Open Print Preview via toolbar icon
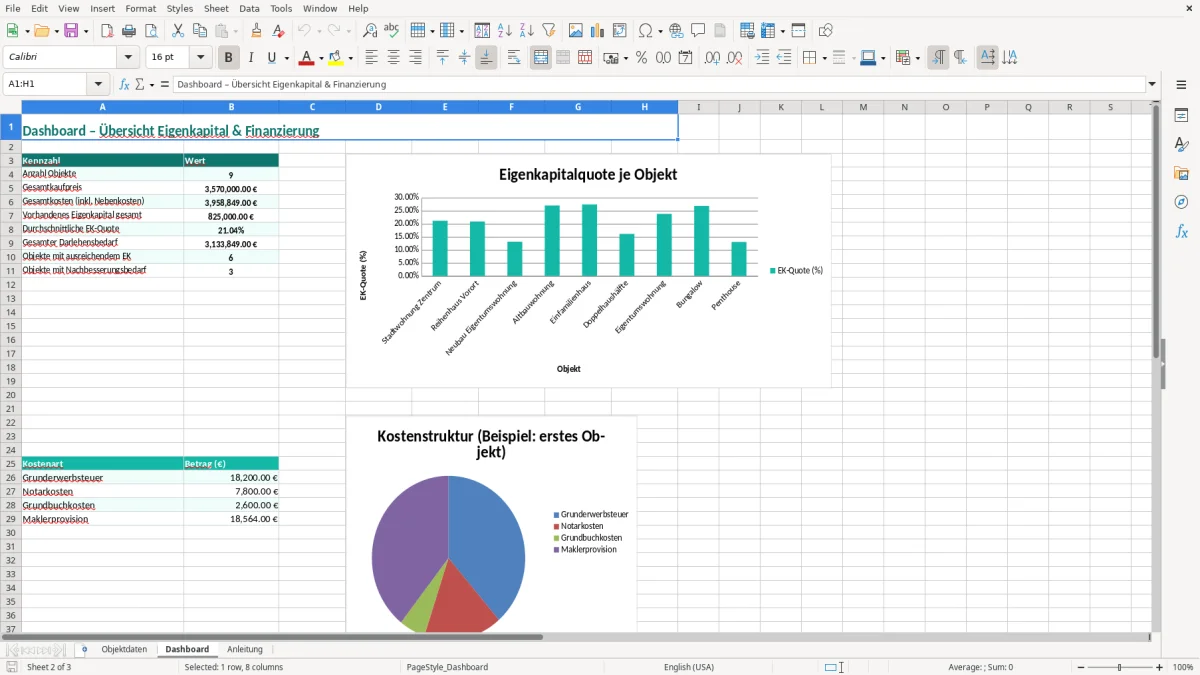 (151, 31)
